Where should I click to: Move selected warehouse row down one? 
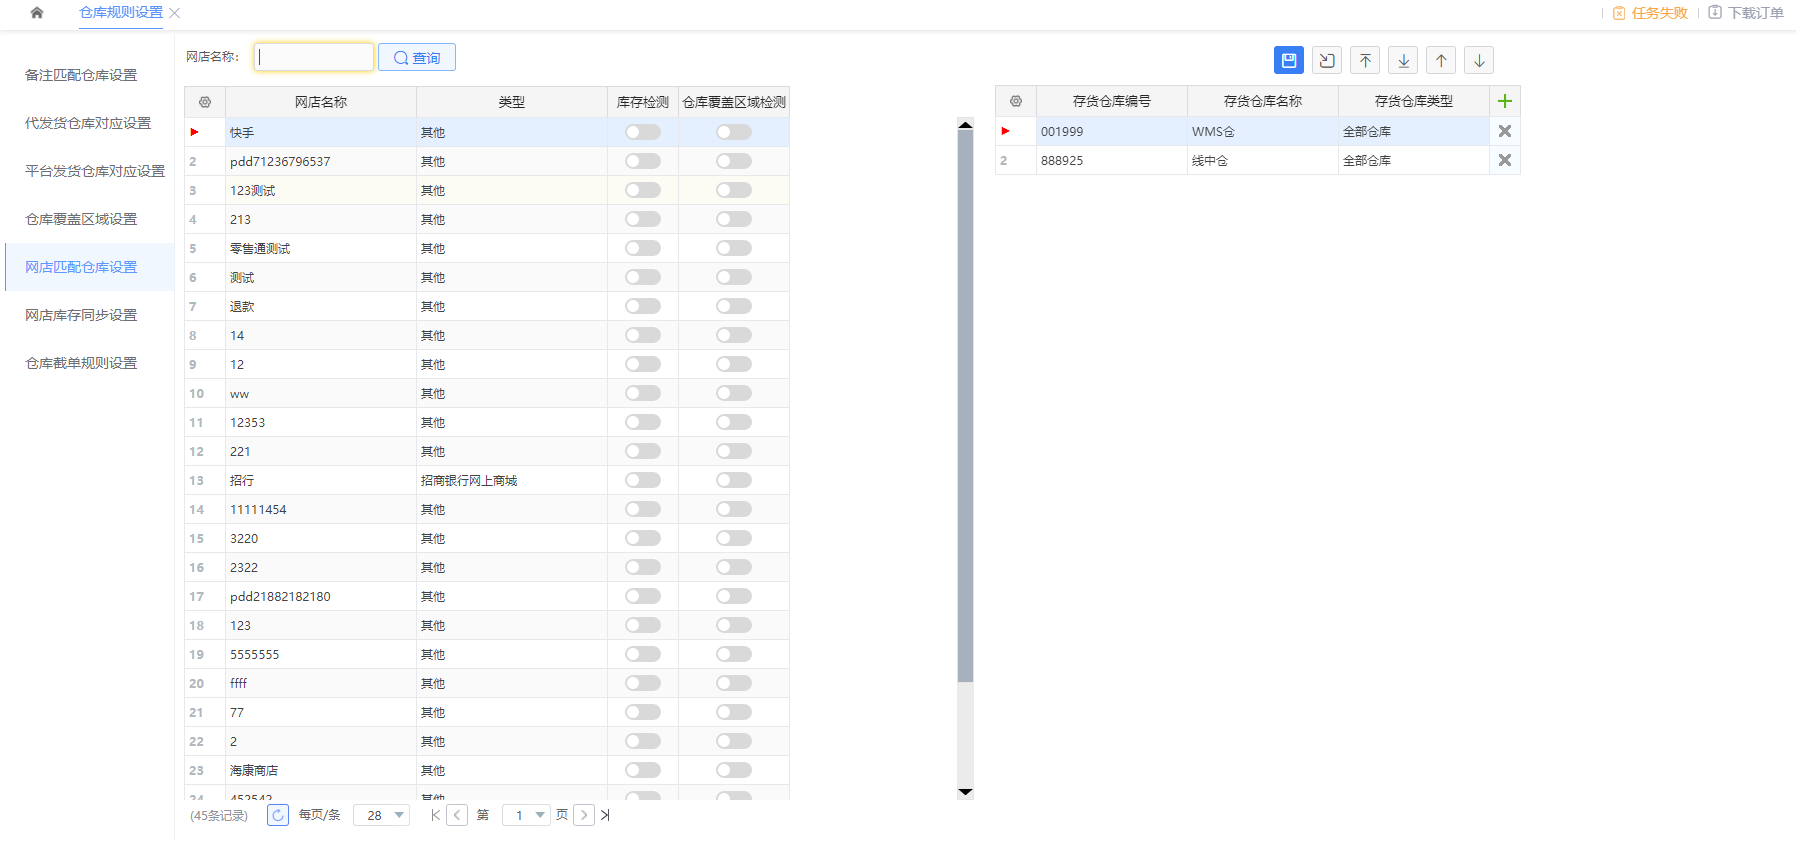coord(1479,60)
